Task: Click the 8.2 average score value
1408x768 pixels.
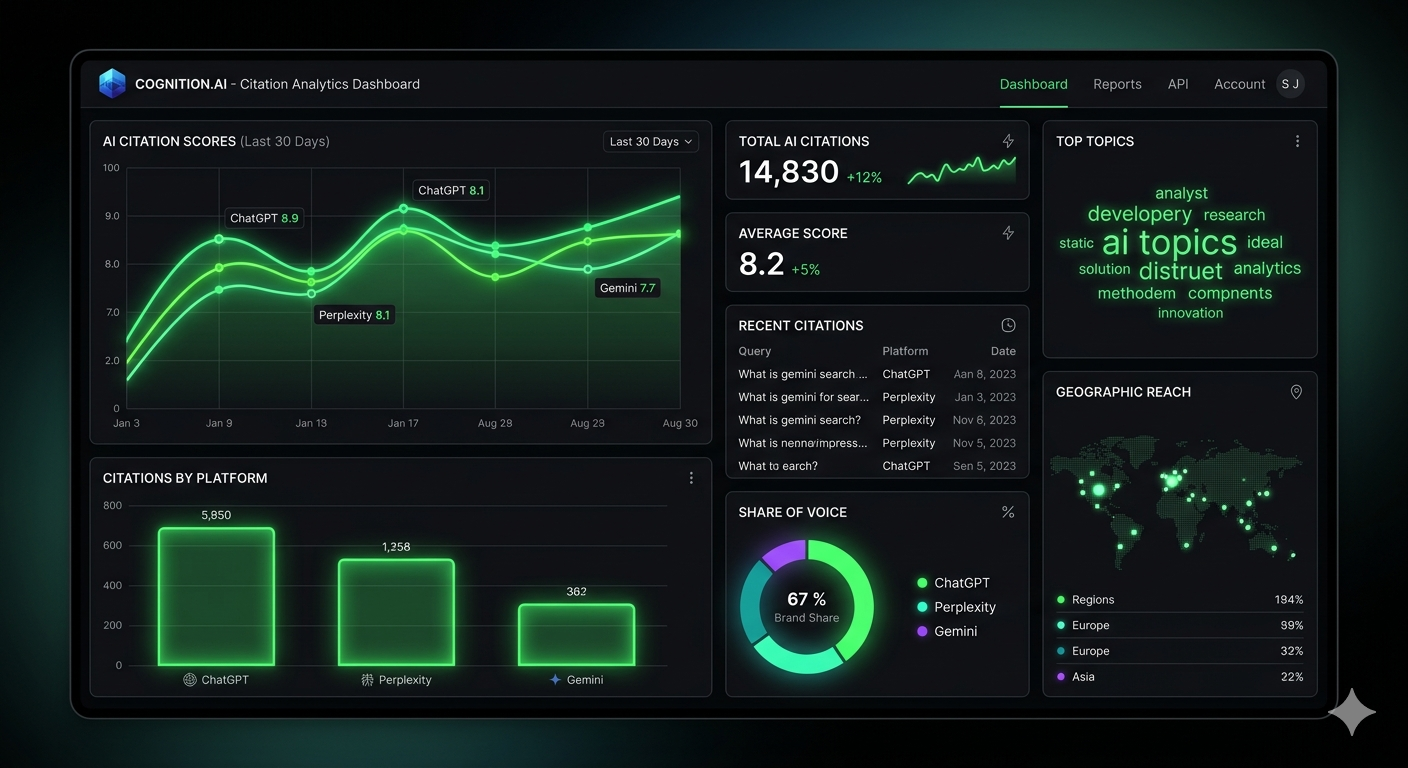Action: [x=761, y=264]
